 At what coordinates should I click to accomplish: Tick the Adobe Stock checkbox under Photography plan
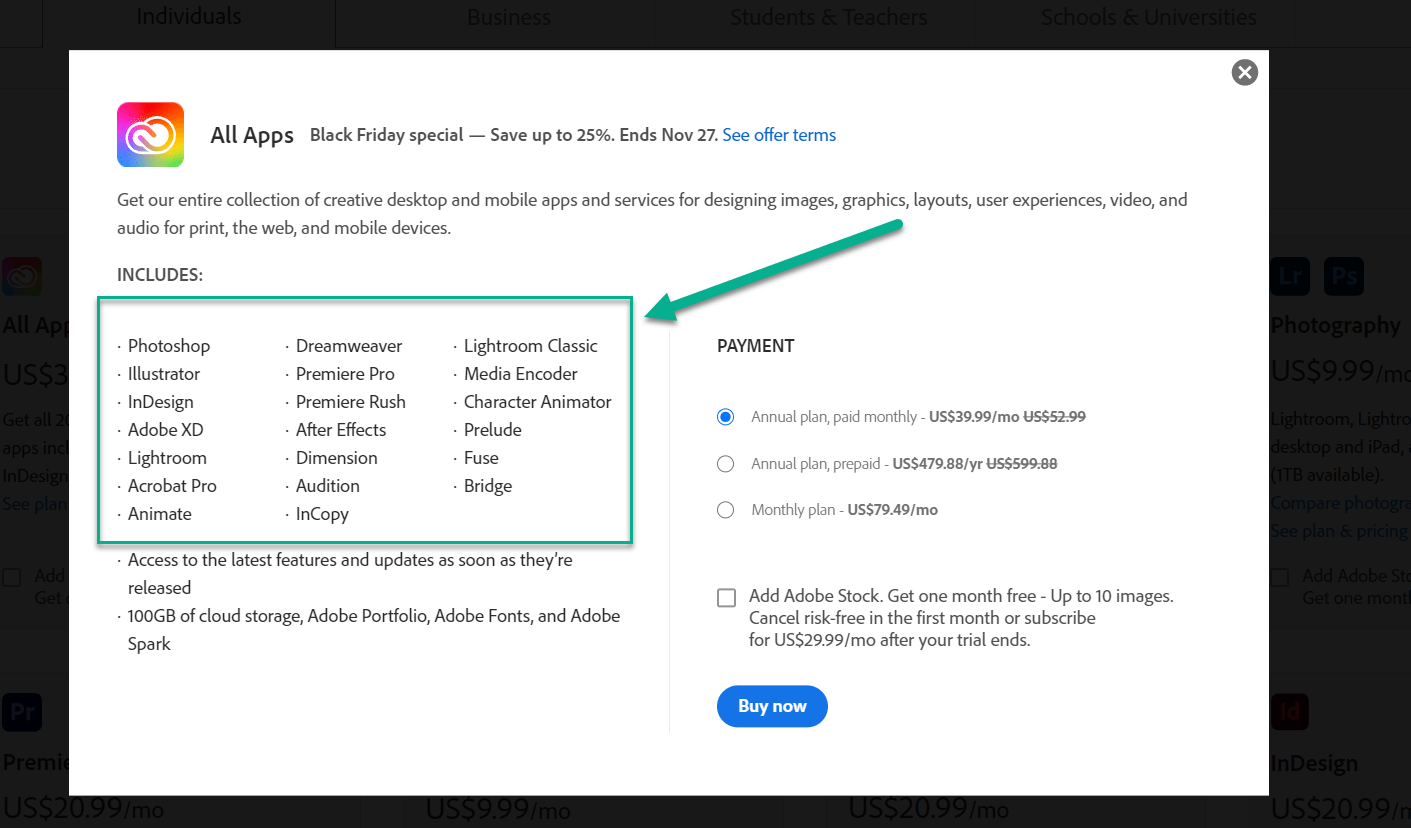point(1279,577)
